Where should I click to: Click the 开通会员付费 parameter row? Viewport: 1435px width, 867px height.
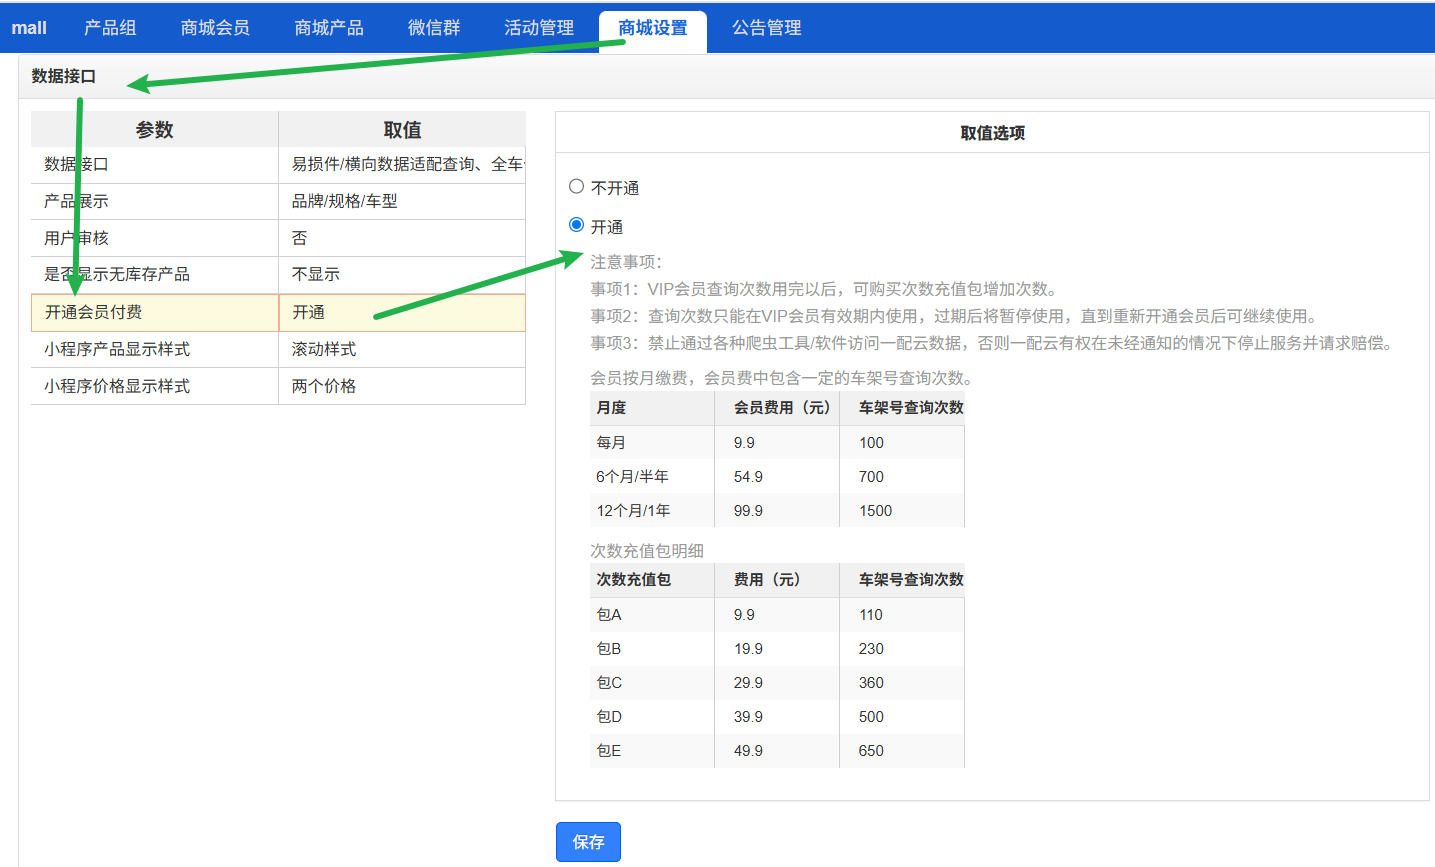coord(155,312)
